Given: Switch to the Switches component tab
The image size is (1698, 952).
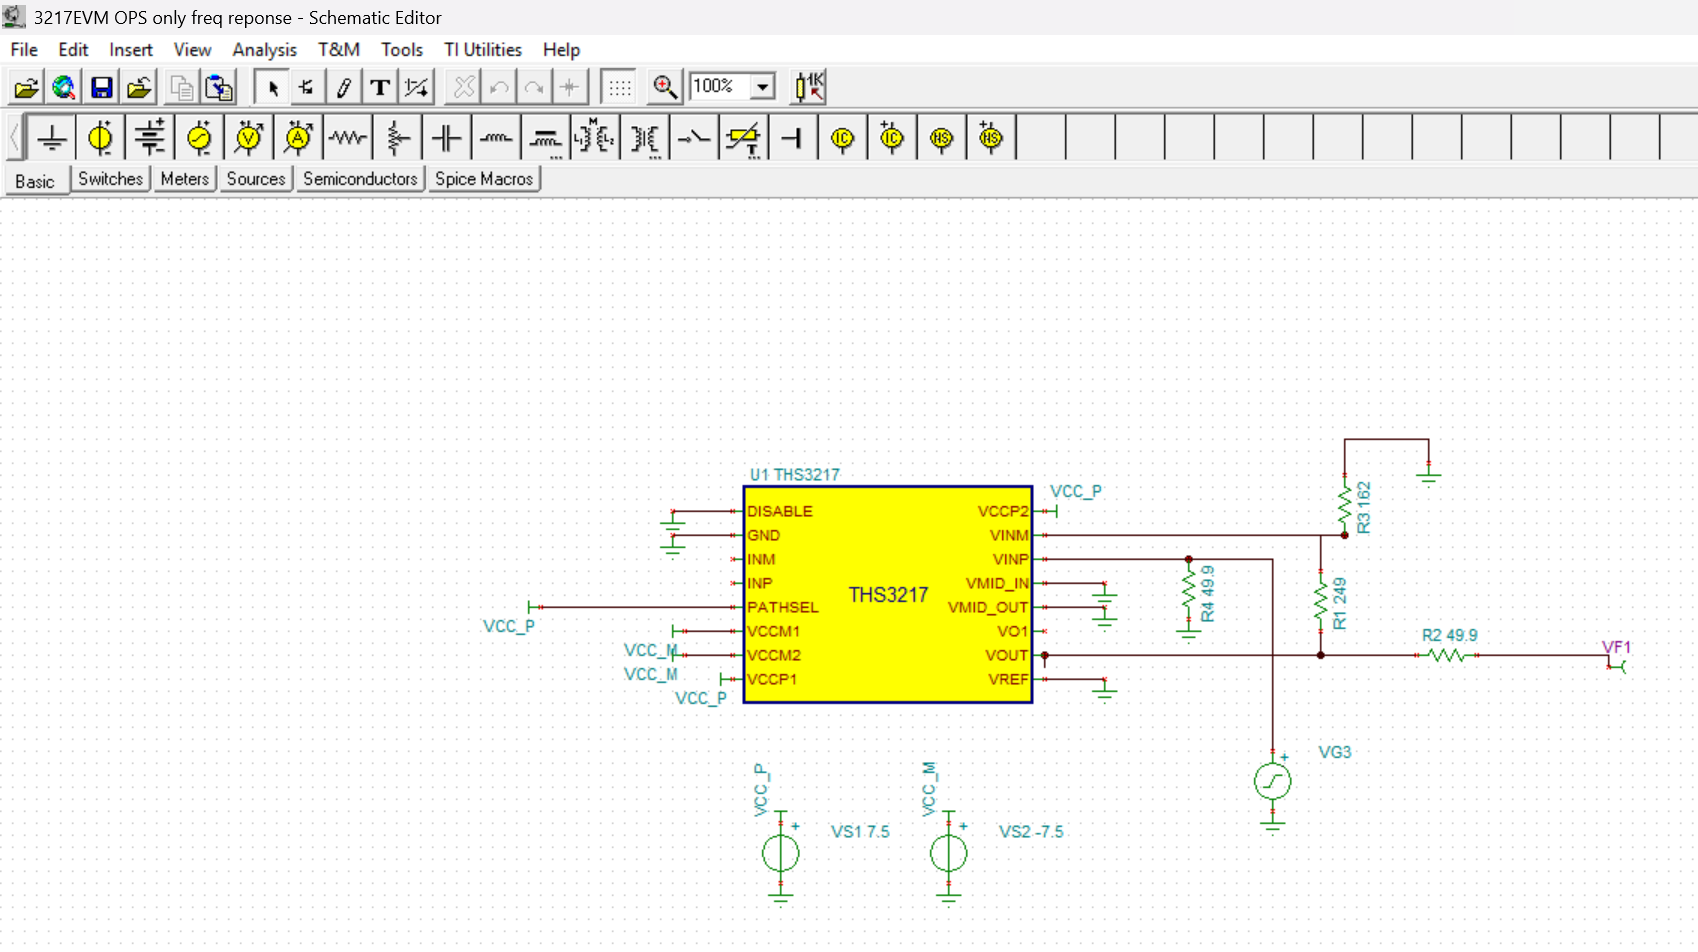Looking at the screenshot, I should click(111, 179).
